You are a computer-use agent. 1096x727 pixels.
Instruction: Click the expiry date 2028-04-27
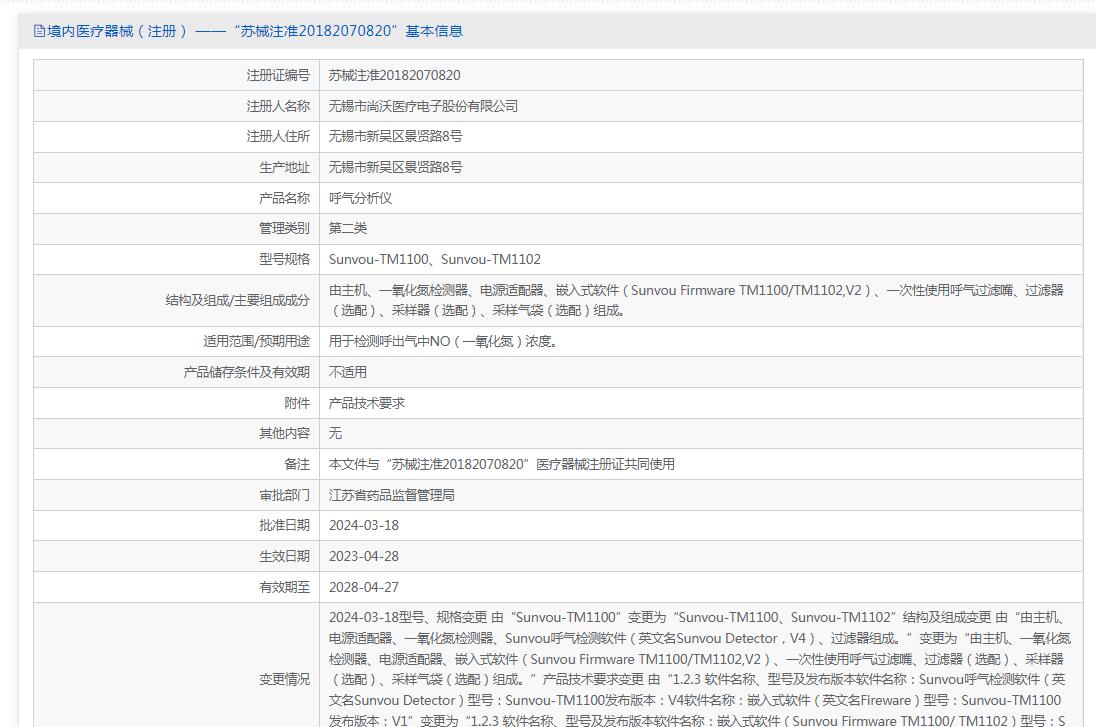(x=363, y=587)
